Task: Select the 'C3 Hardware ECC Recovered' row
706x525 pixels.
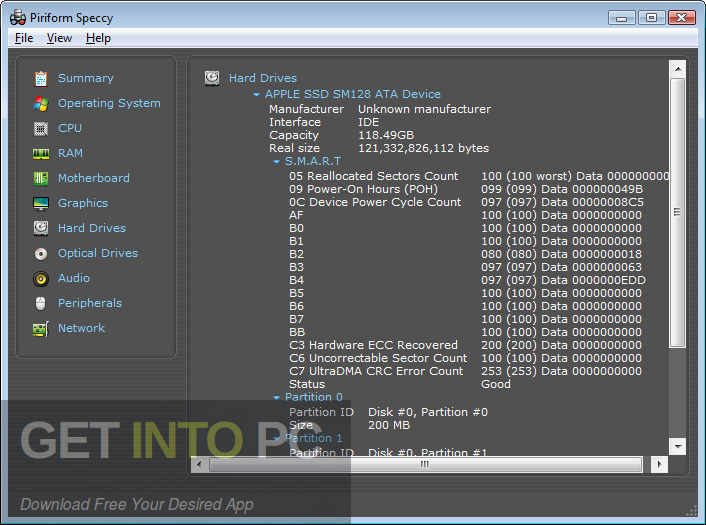Action: tap(466, 345)
